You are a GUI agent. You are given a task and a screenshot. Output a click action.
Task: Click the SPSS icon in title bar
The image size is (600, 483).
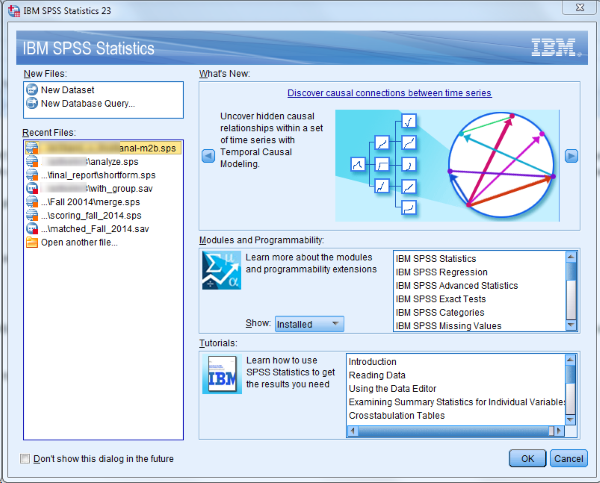click(14, 11)
